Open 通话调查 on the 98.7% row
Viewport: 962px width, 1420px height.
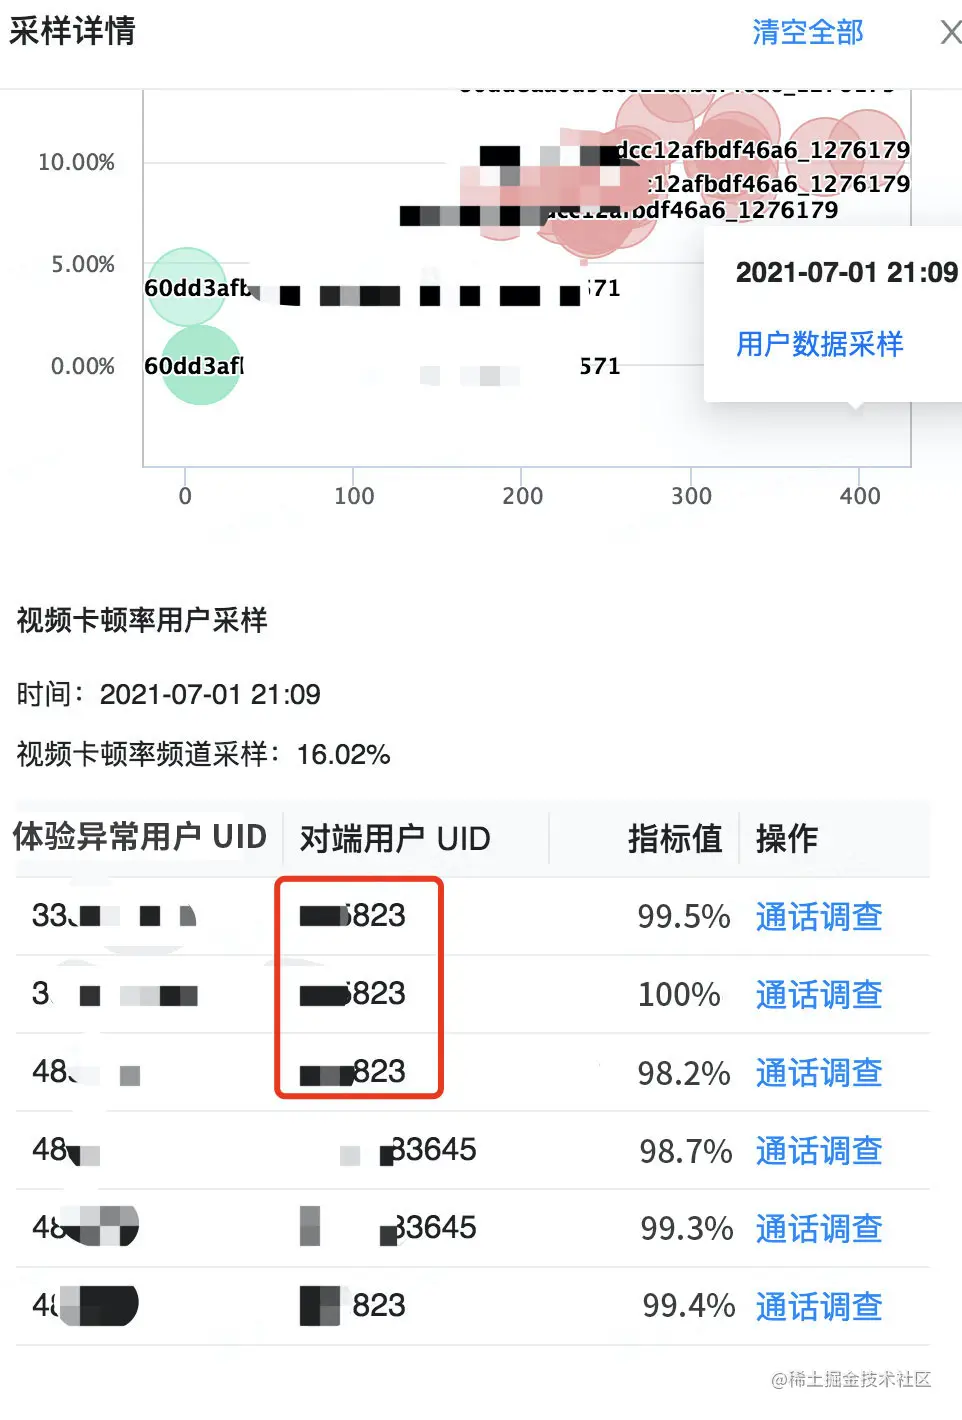[819, 1152]
